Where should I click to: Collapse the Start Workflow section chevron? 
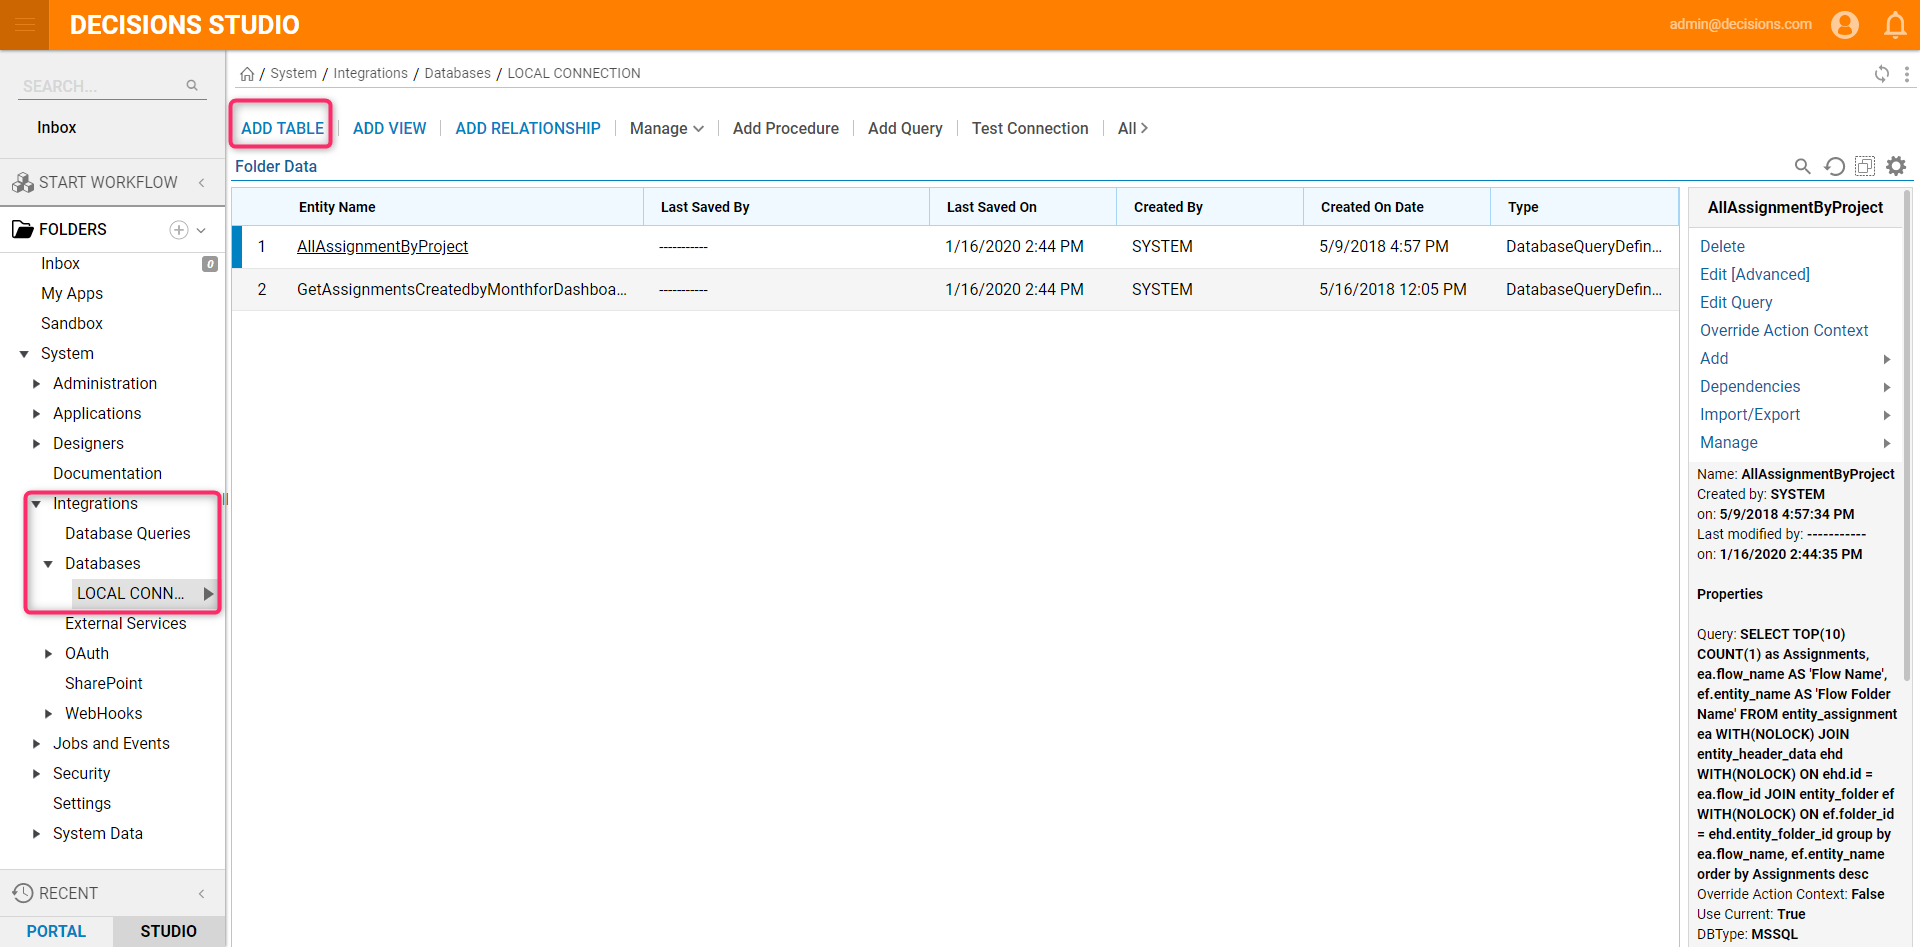point(202,183)
